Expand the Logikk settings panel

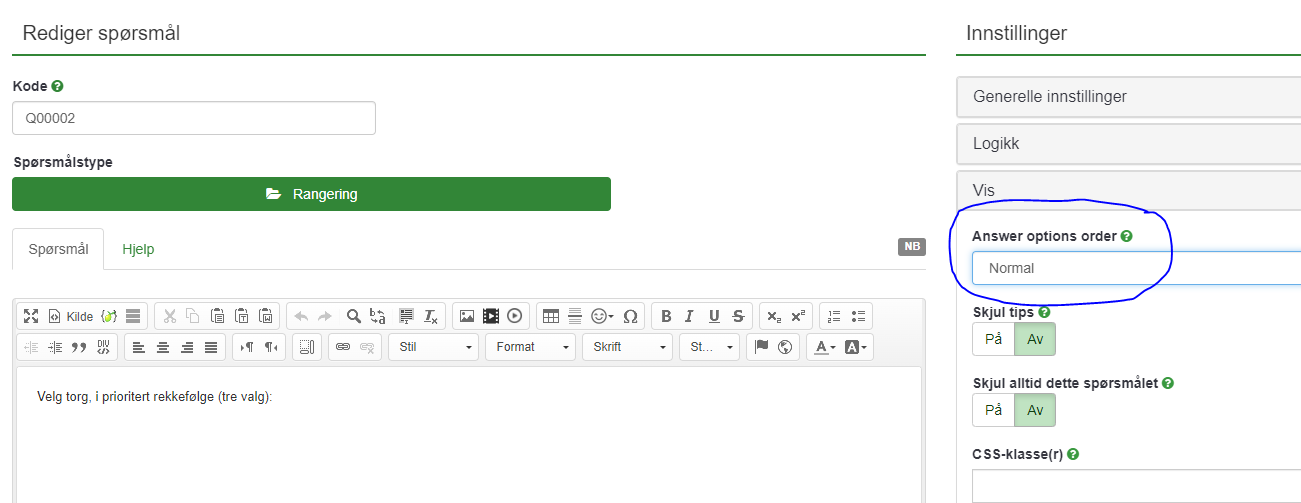point(1129,143)
